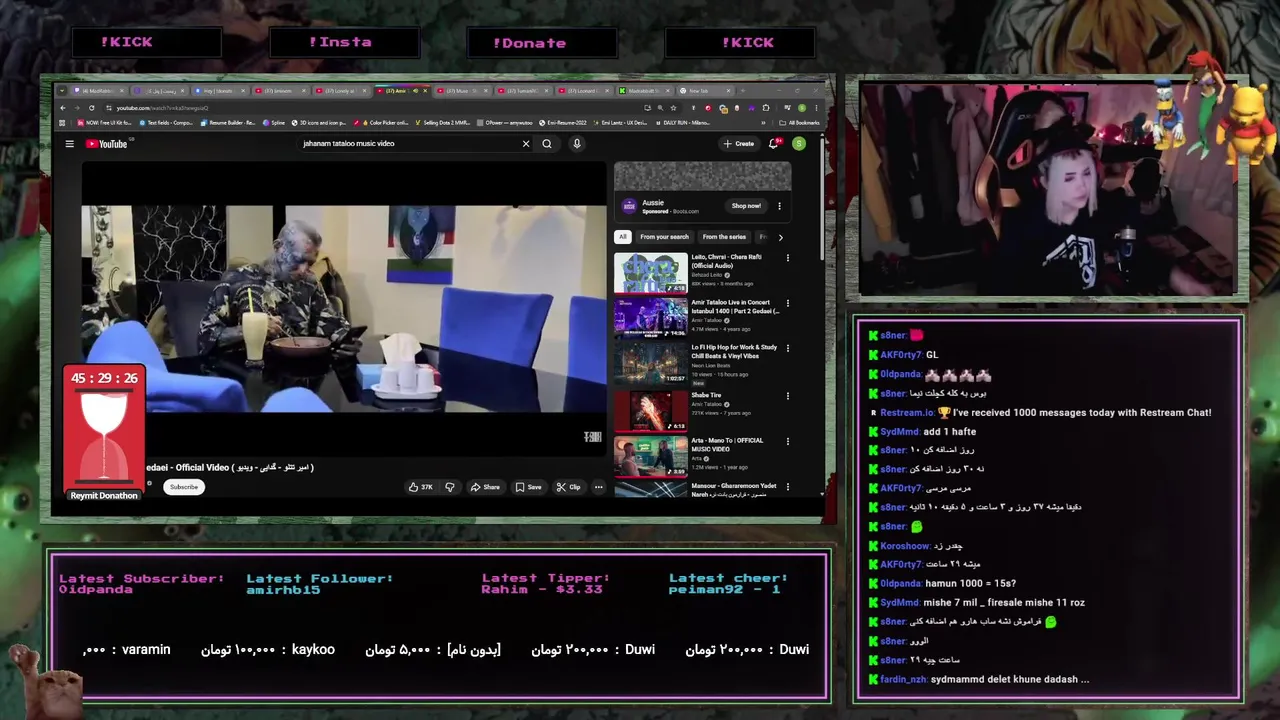Save the video to a playlist

coord(528,487)
